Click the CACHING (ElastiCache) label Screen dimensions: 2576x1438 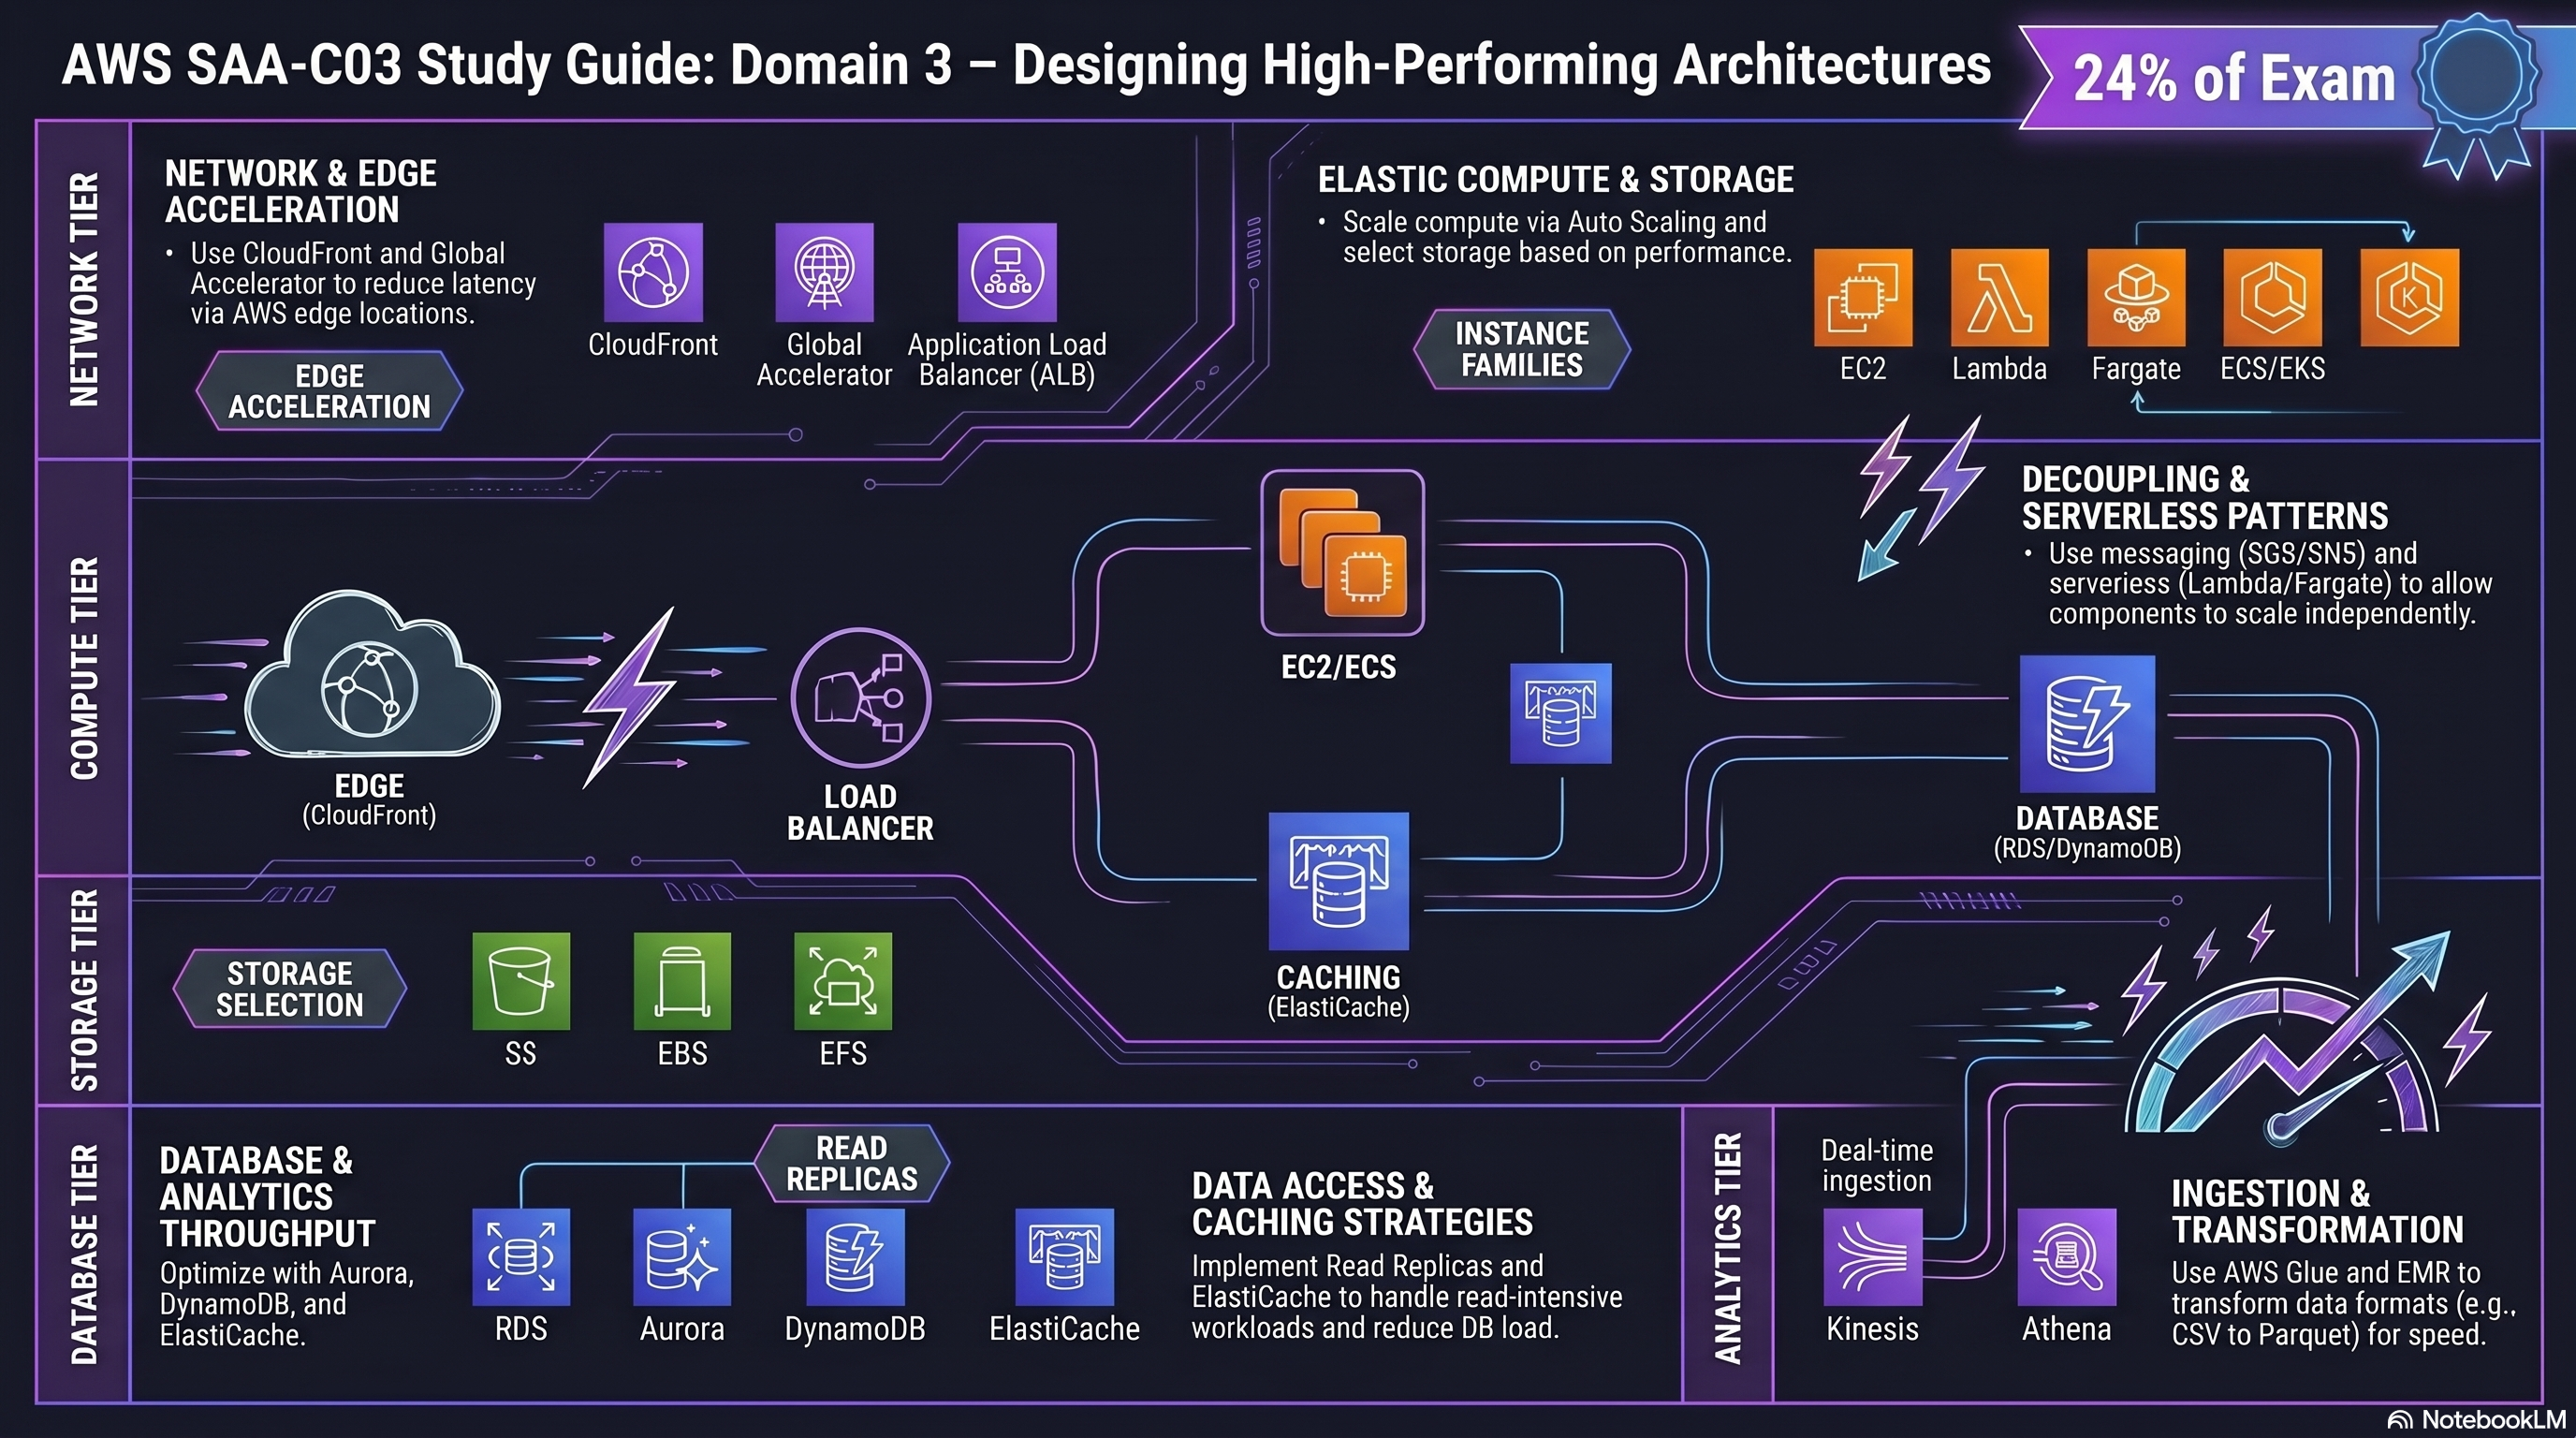pyautogui.click(x=1338, y=991)
